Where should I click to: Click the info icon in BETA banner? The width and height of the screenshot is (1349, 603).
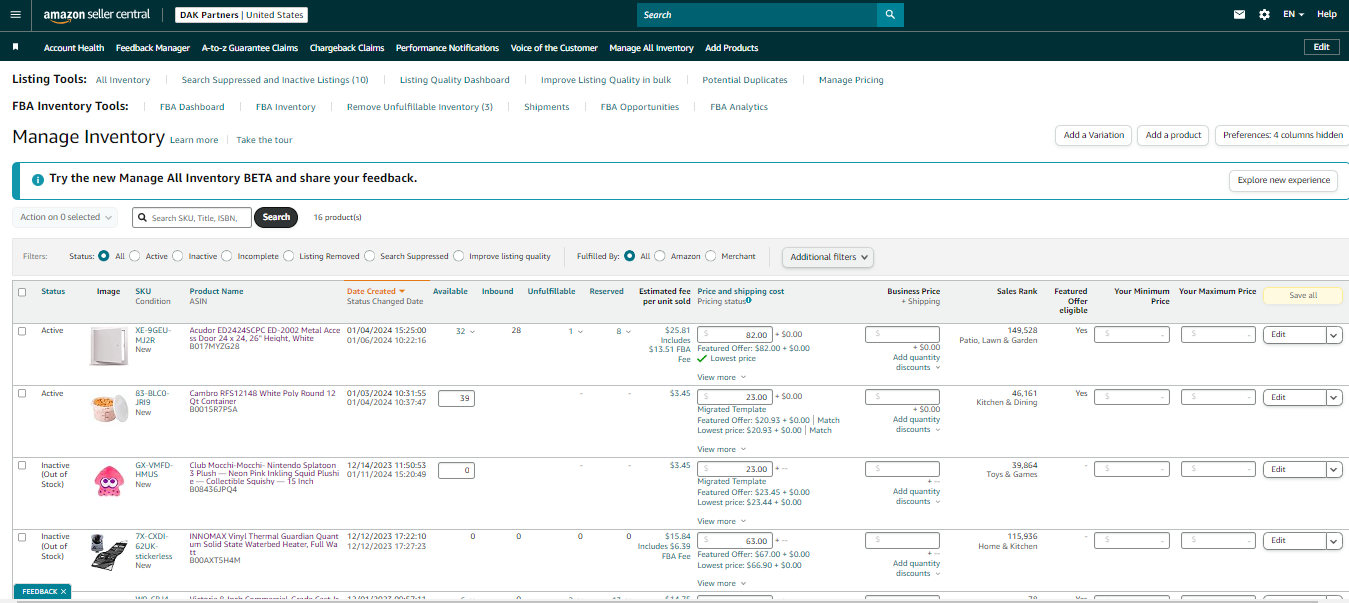point(38,179)
